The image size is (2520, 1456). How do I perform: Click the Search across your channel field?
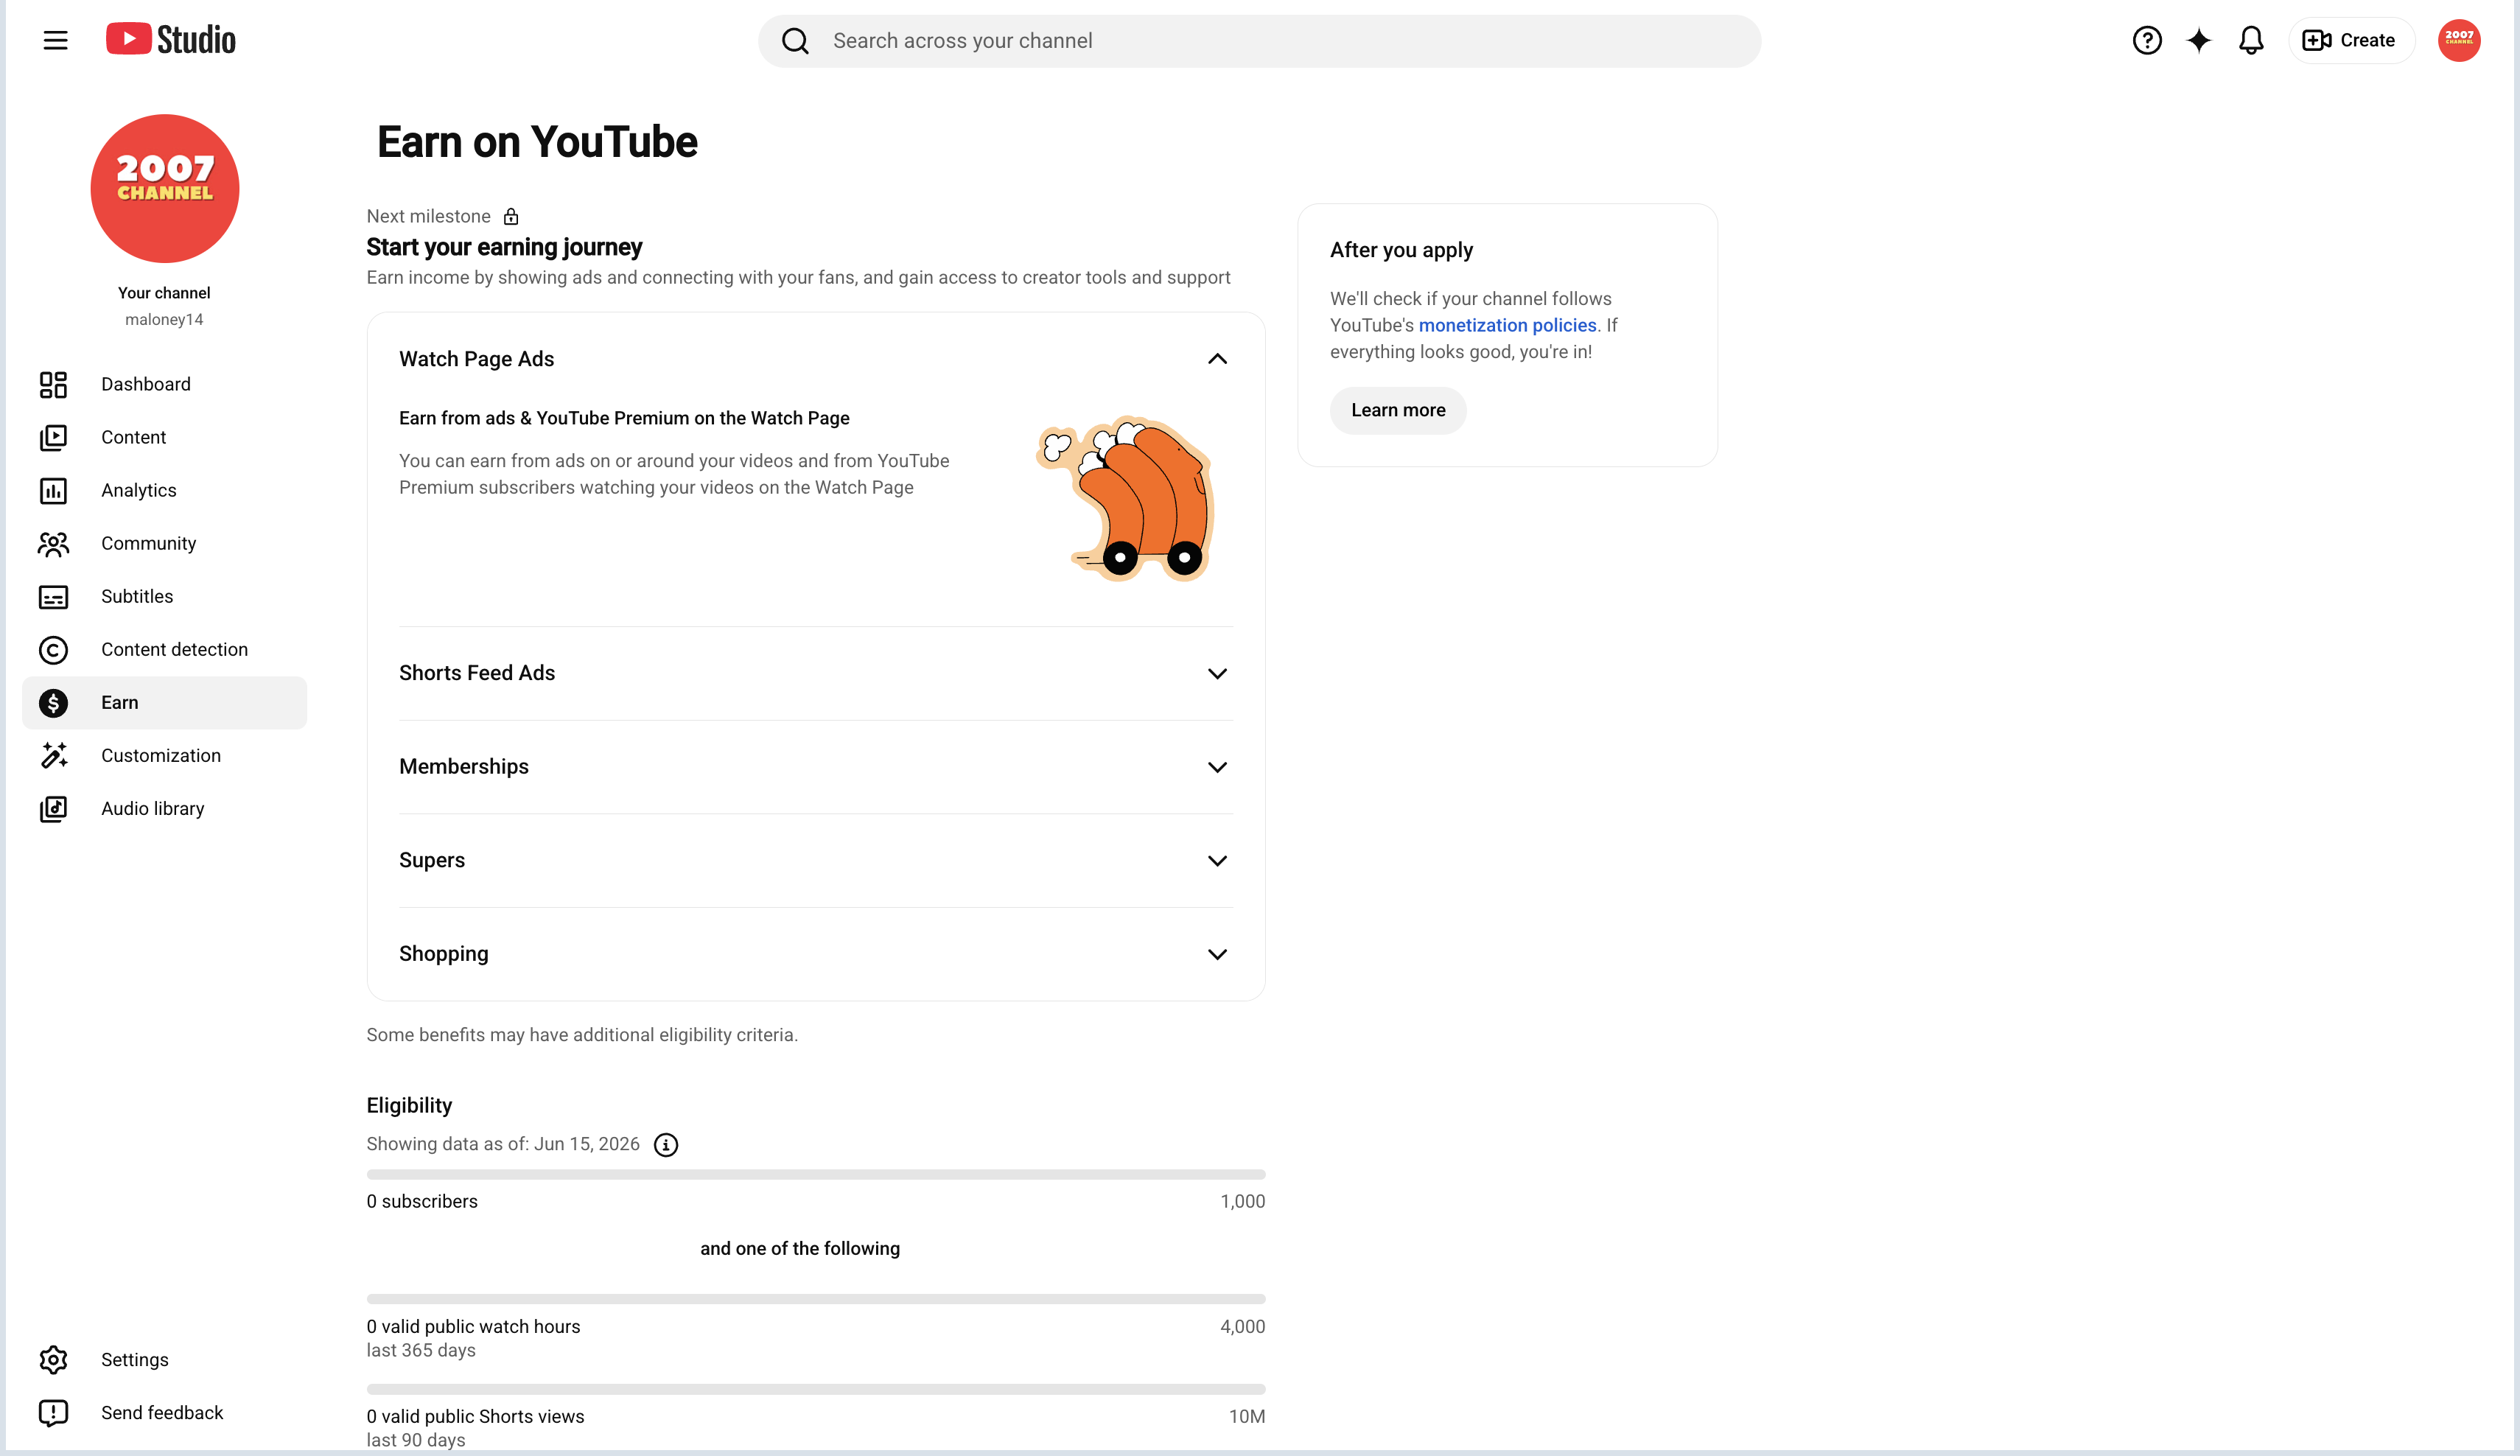1259,41
